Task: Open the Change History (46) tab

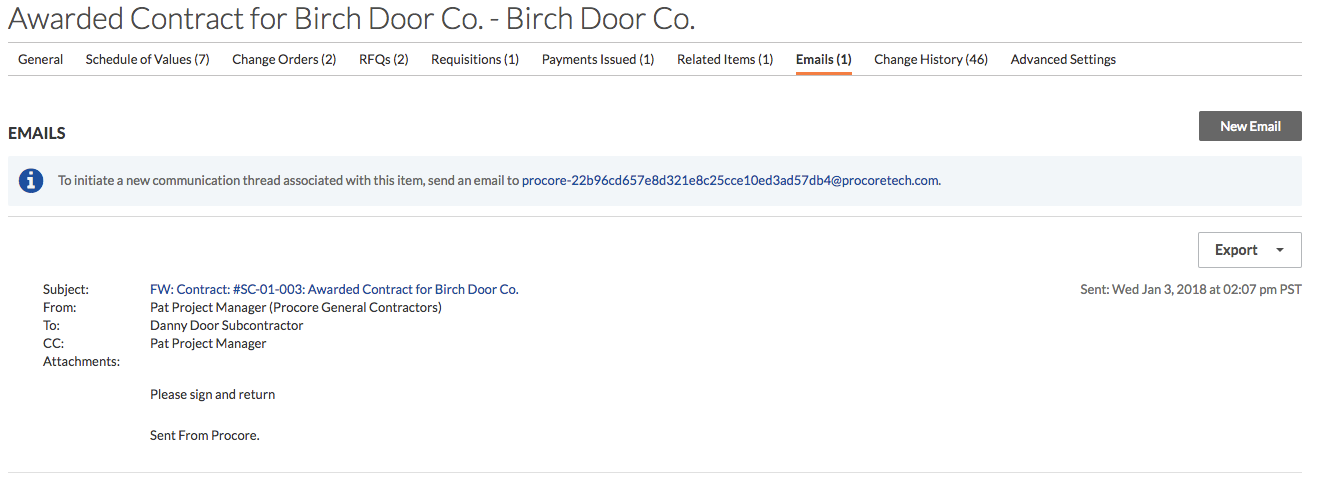Action: [x=931, y=60]
